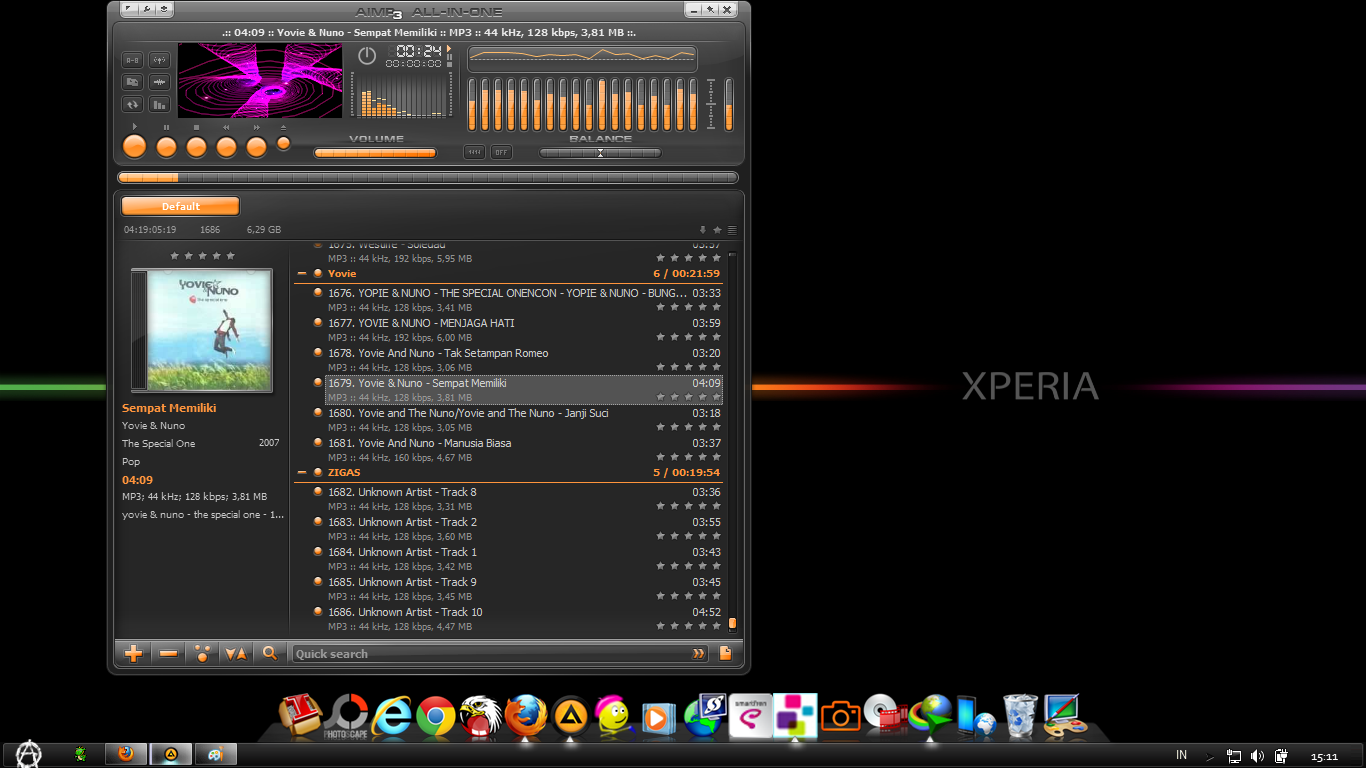The height and width of the screenshot is (768, 1366).
Task: Click the minus icon to remove files
Action: click(x=168, y=654)
